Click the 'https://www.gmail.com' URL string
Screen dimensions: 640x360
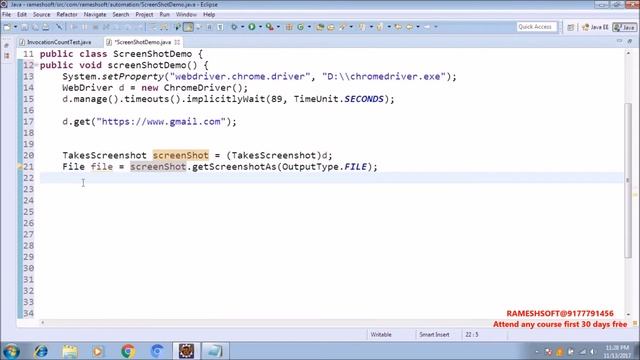161,122
